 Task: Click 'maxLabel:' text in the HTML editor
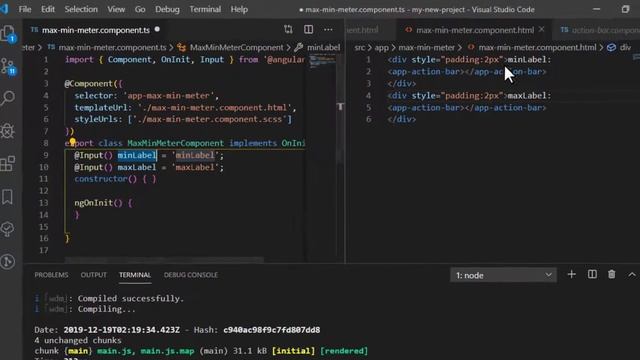coord(529,96)
